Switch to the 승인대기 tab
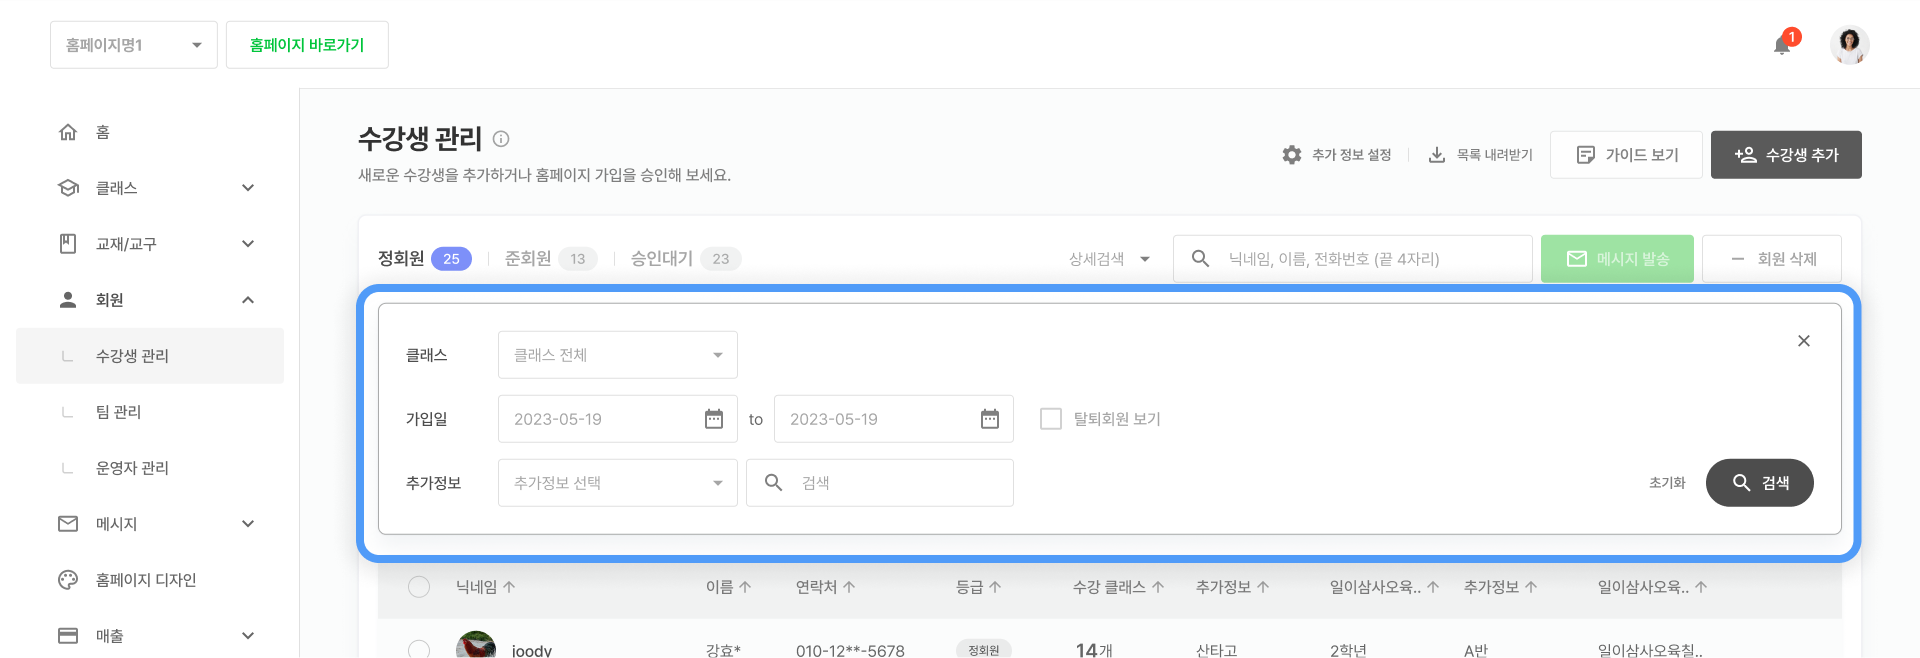 [x=662, y=259]
